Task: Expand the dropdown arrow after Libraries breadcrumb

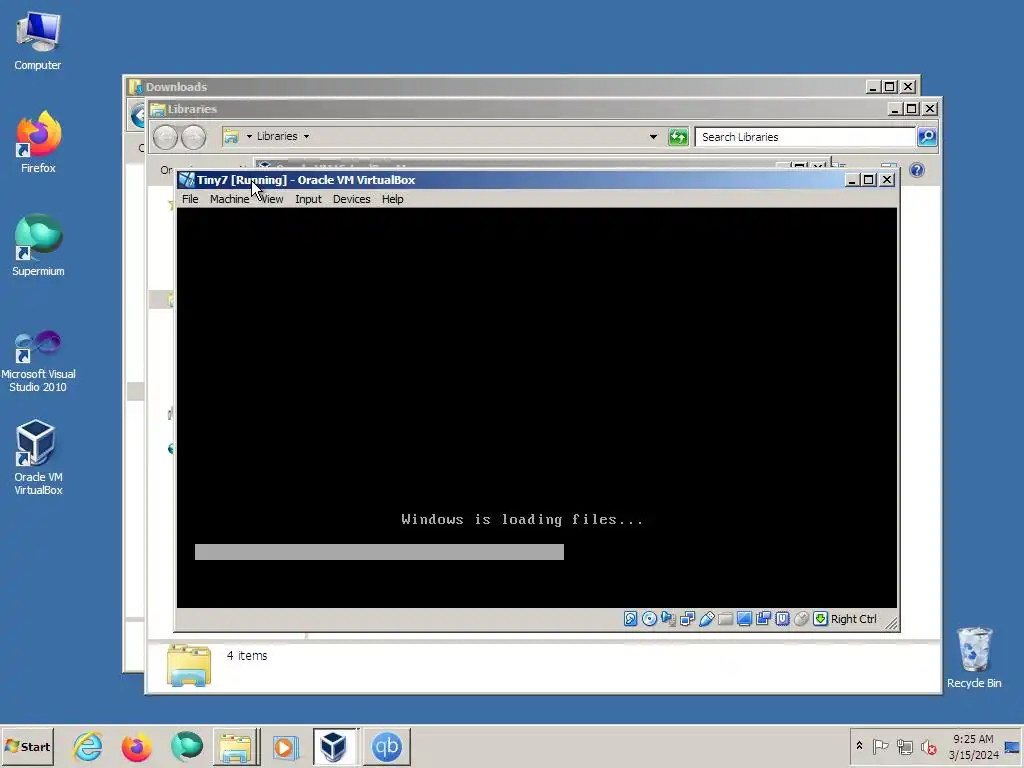Action: (x=306, y=136)
